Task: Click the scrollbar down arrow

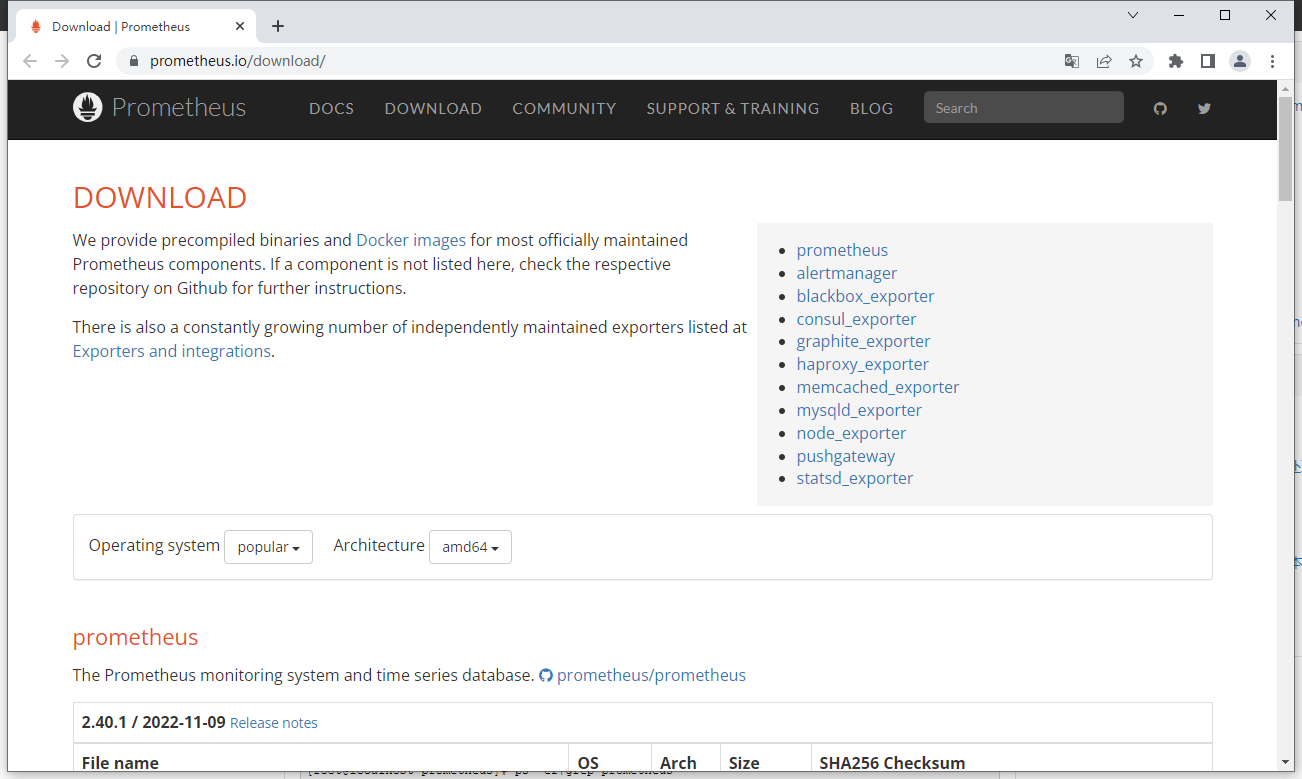Action: pos(1286,763)
